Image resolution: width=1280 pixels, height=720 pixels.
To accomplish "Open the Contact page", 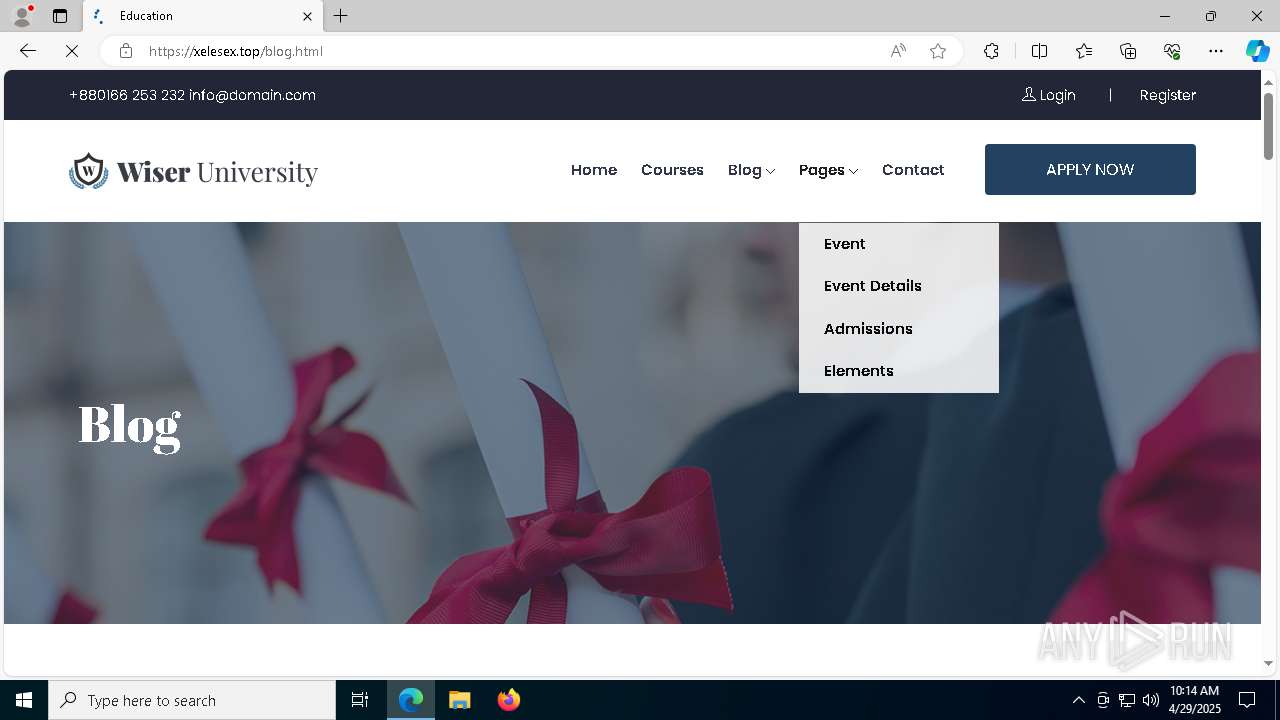I will point(913,170).
